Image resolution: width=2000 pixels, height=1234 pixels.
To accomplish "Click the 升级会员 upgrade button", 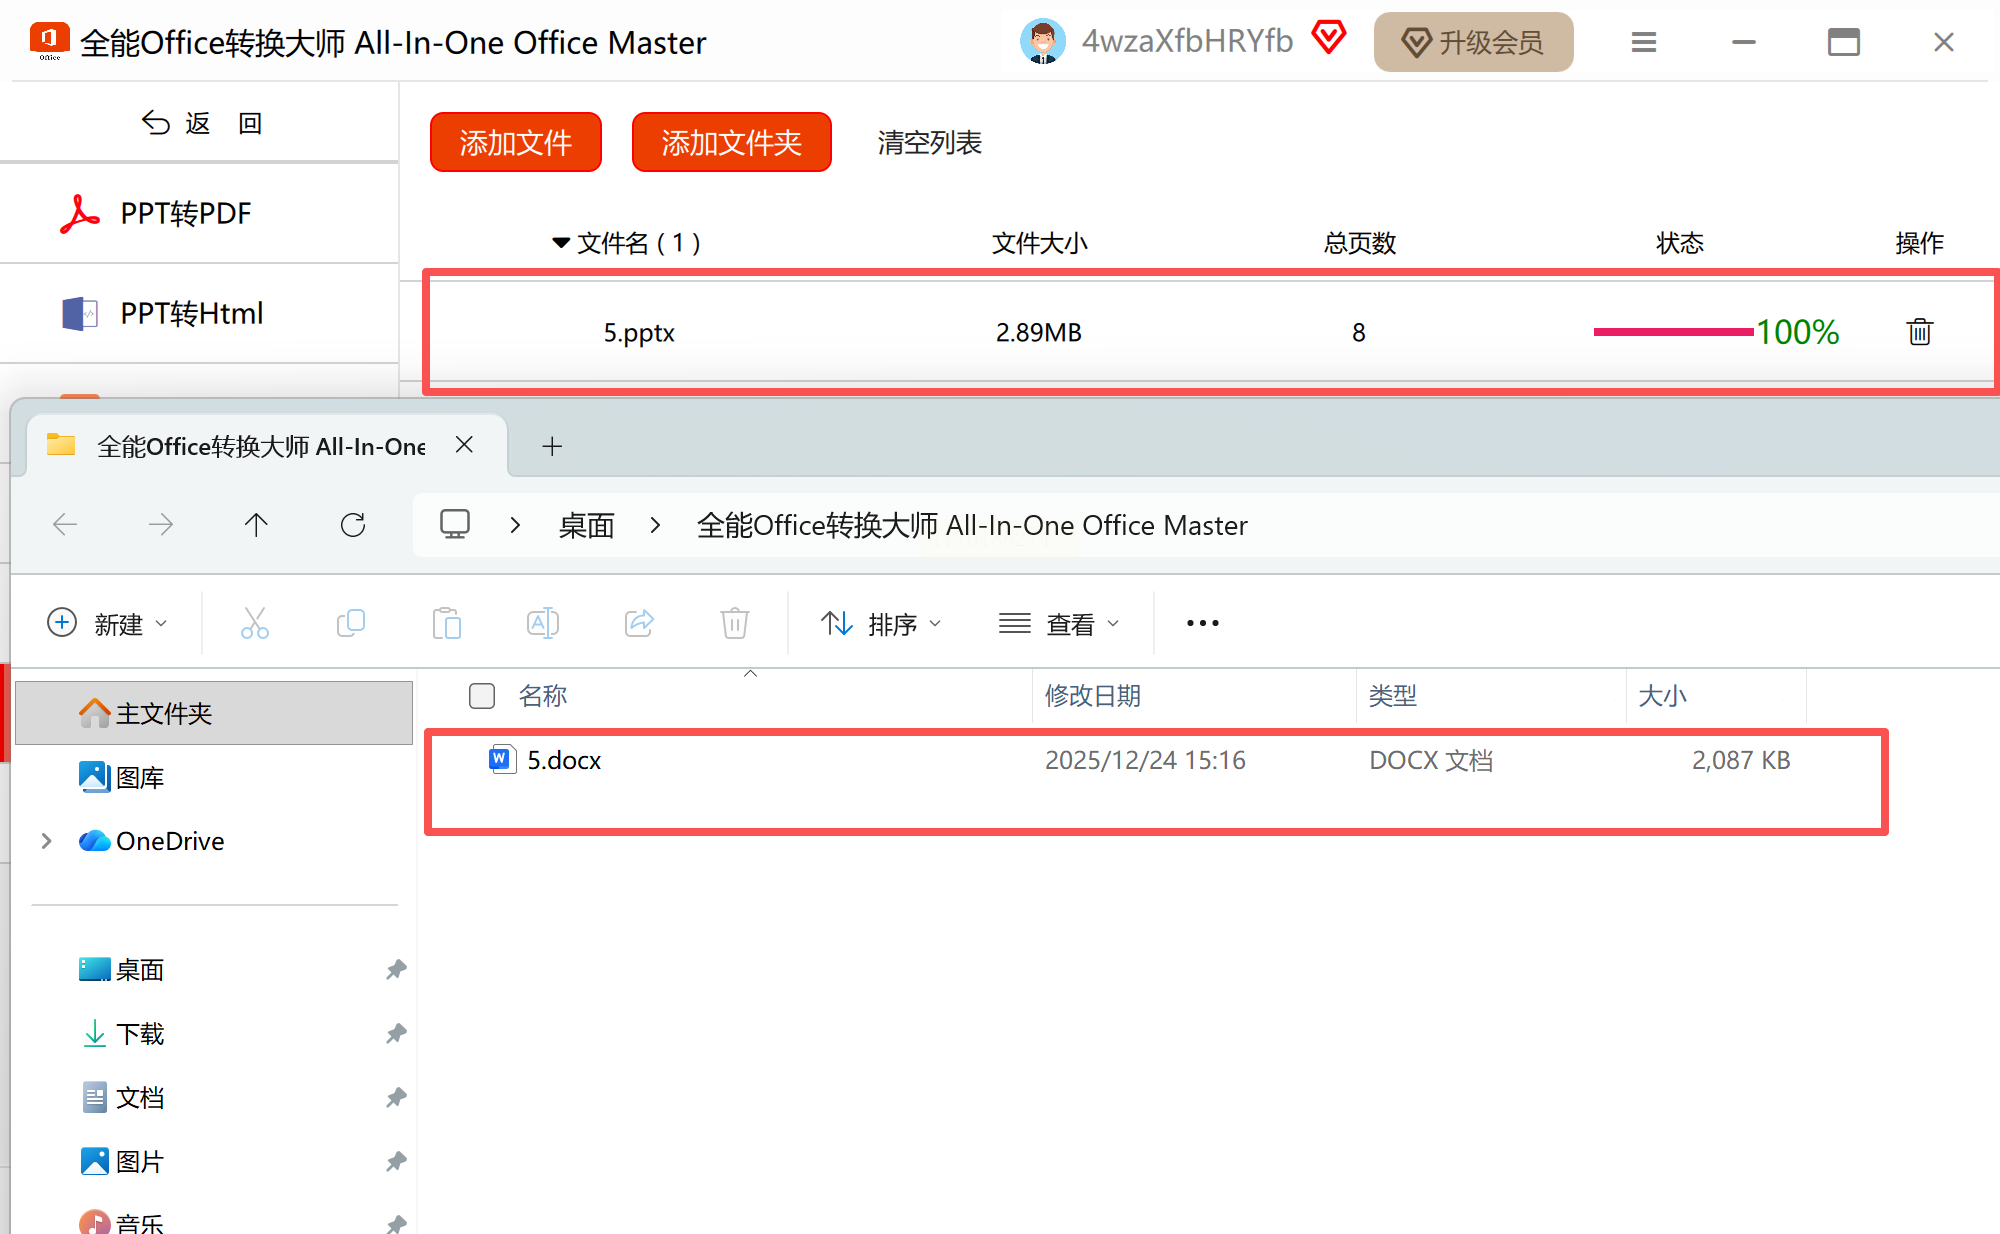I will [x=1473, y=42].
